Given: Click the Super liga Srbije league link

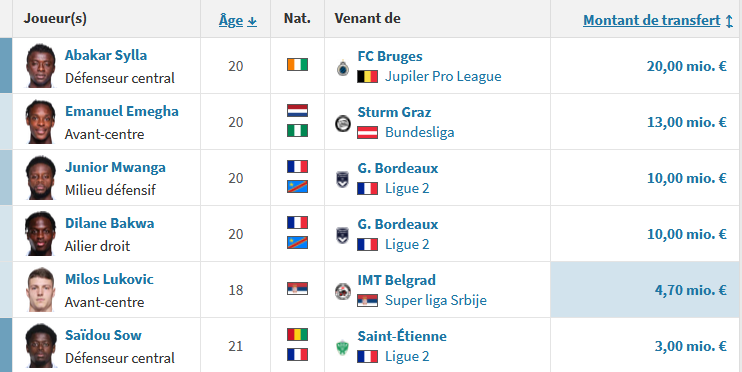Looking at the screenshot, I should coord(436,301).
